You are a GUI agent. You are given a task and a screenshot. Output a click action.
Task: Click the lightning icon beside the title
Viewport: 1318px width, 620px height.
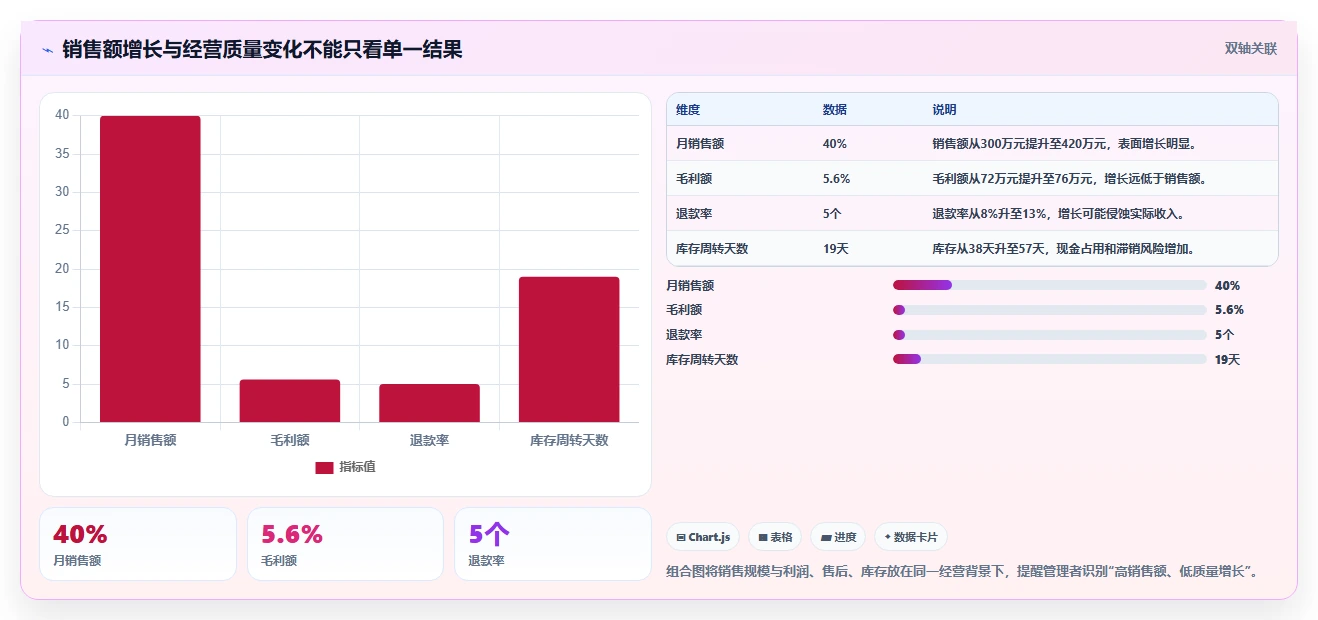(47, 50)
